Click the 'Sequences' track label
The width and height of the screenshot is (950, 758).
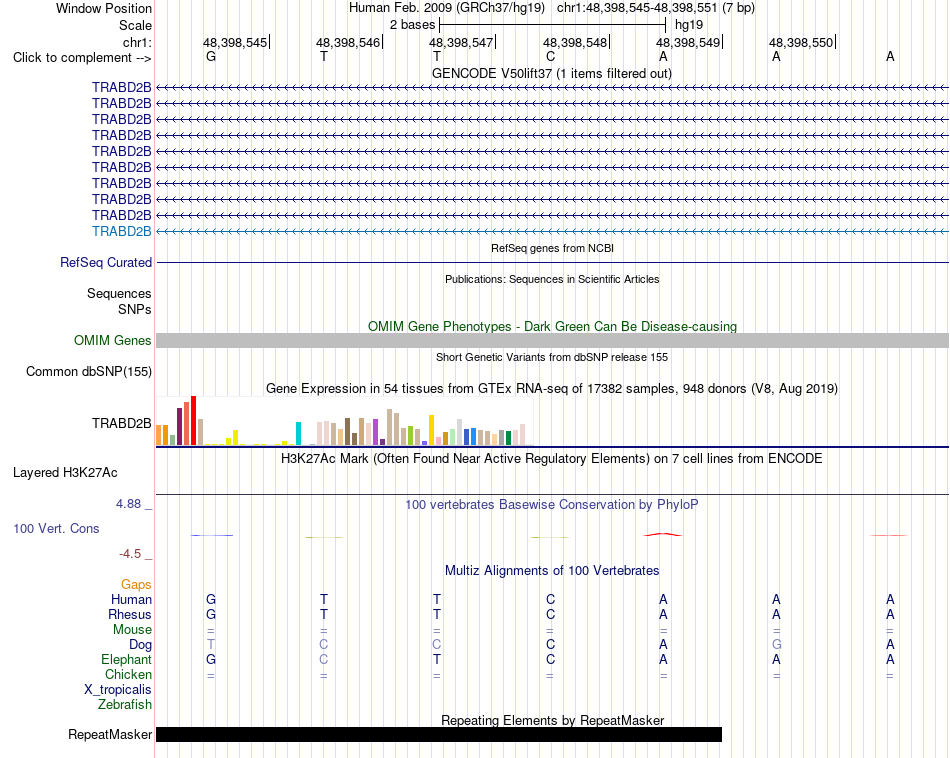(119, 294)
